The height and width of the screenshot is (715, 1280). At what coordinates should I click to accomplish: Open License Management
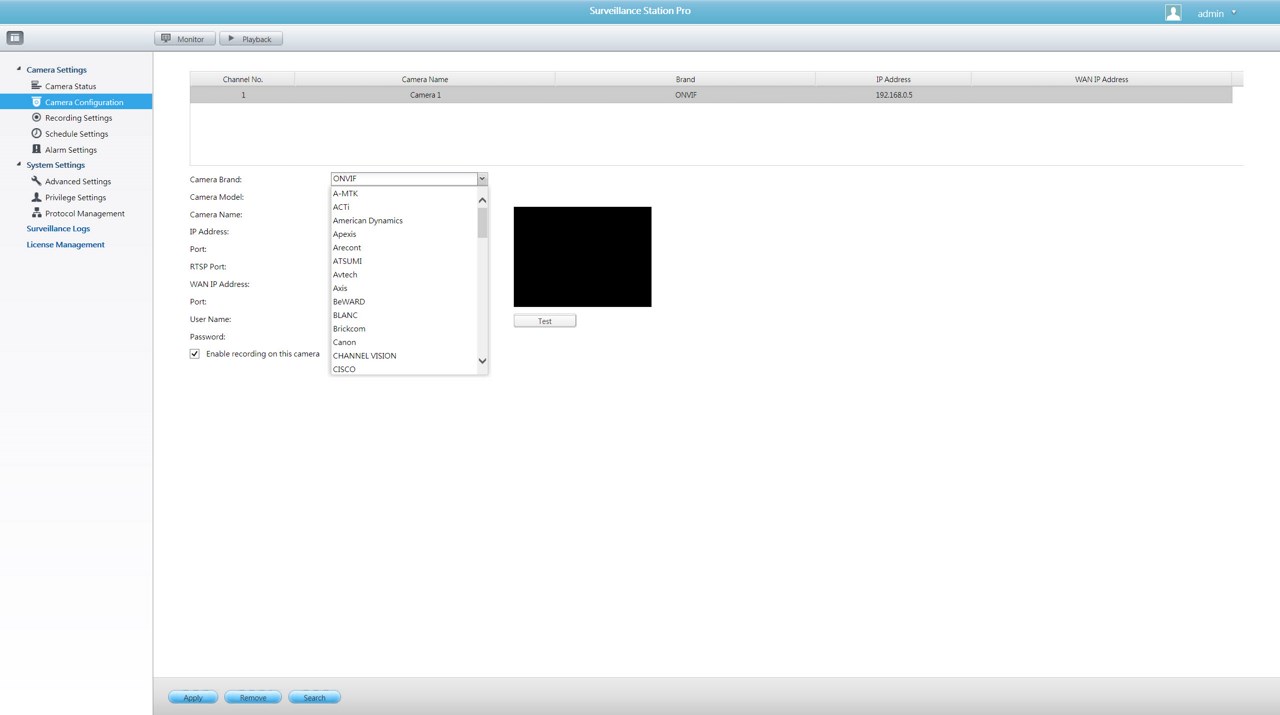pyautogui.click(x=65, y=245)
